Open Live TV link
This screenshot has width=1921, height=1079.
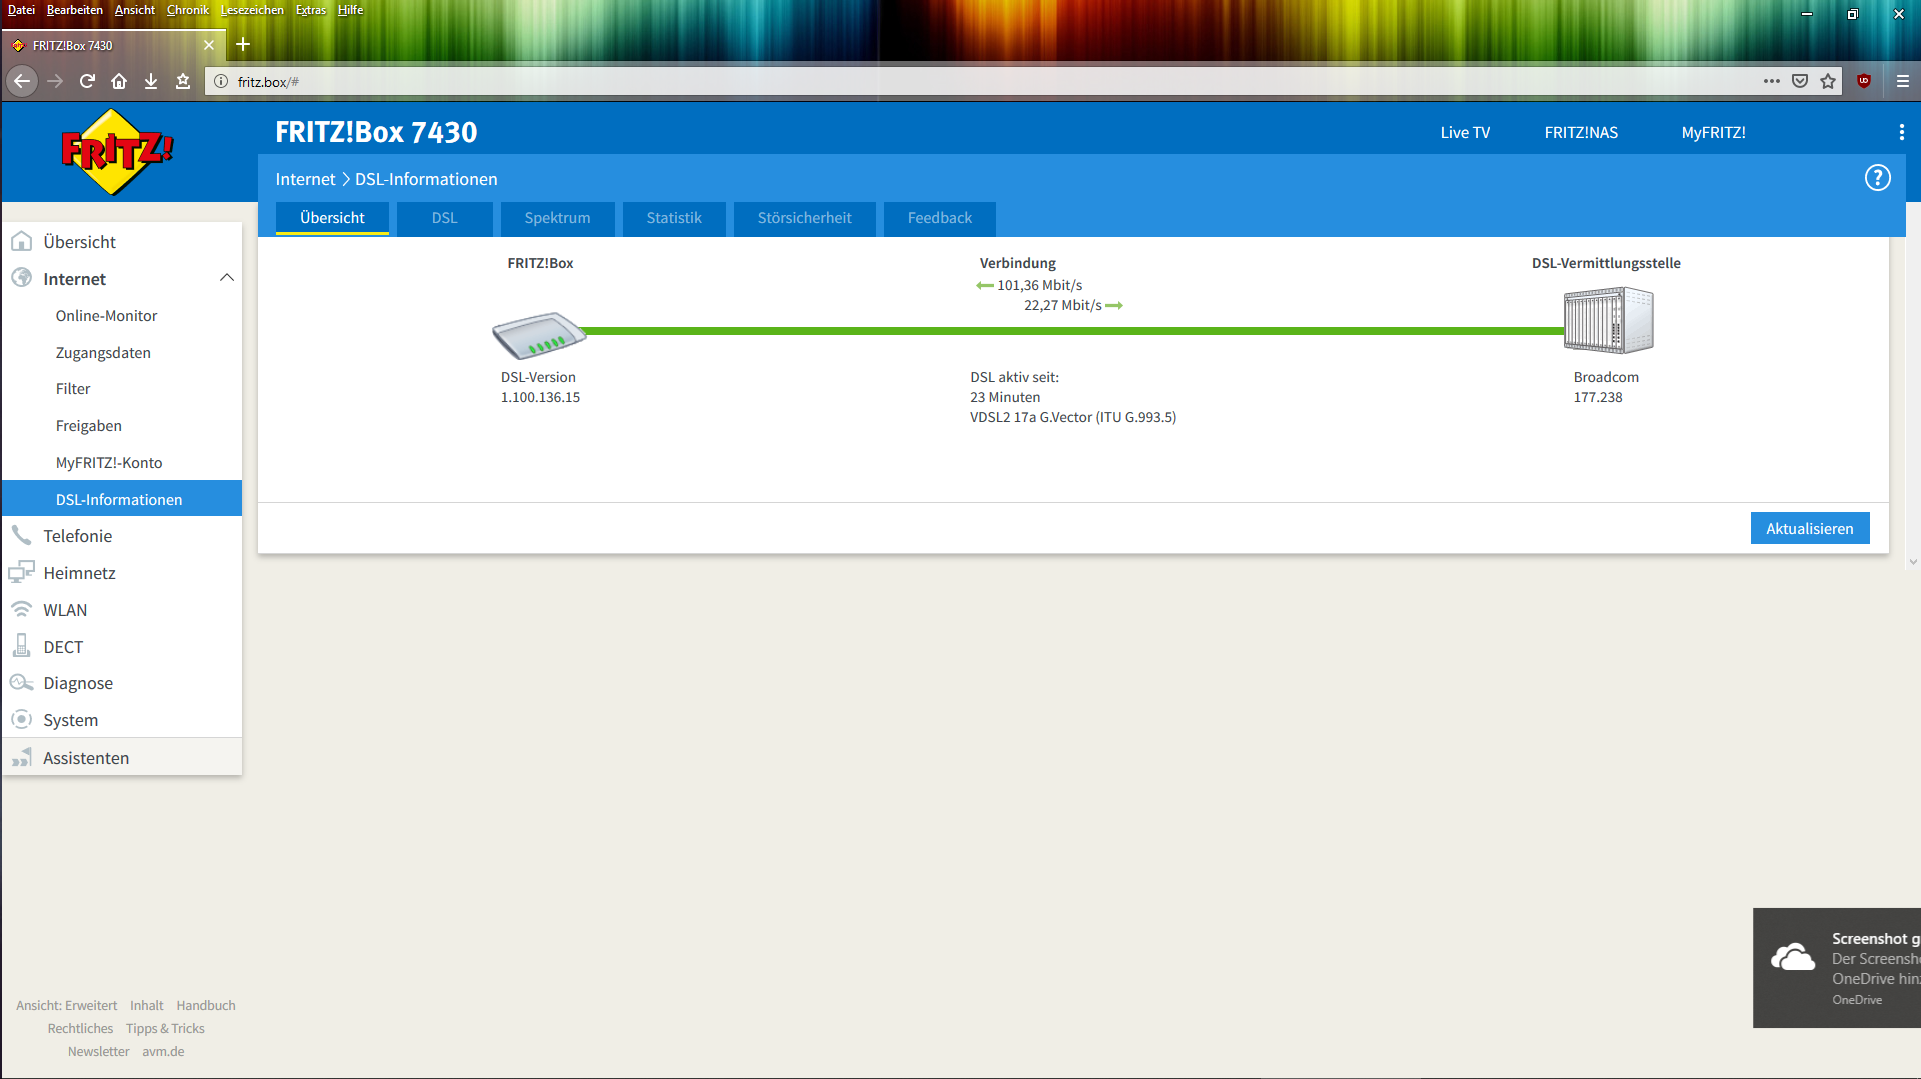pyautogui.click(x=1465, y=132)
